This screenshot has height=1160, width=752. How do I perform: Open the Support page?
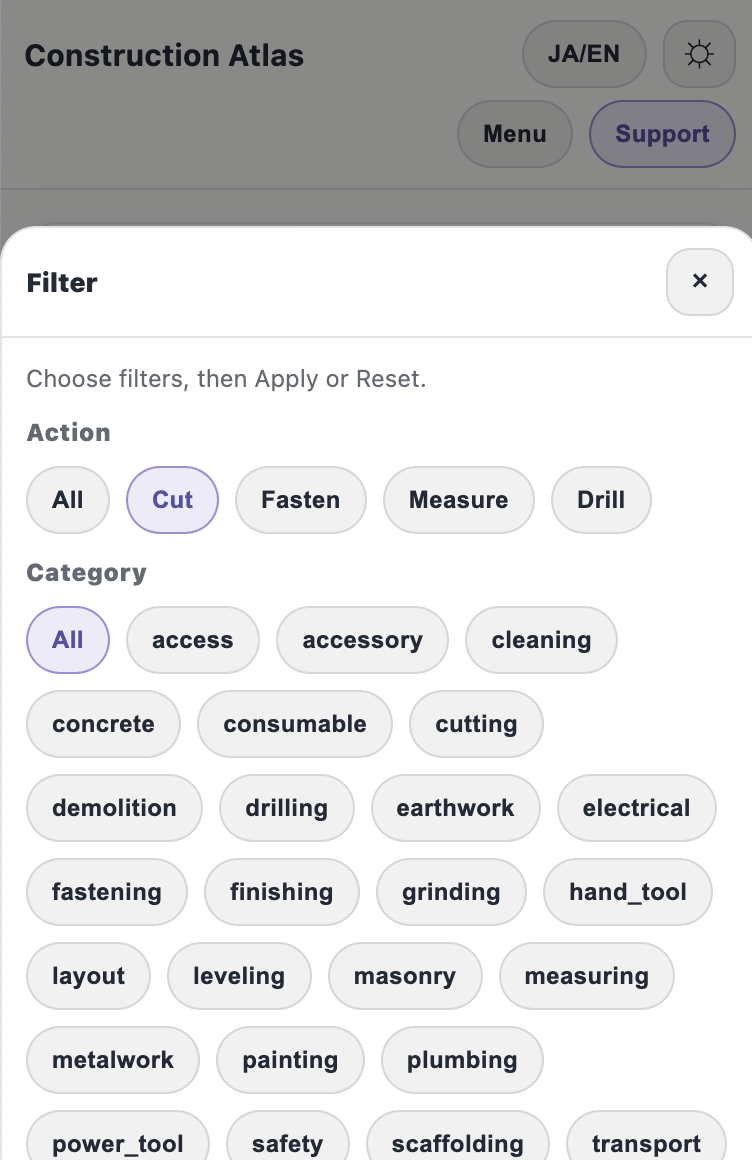662,133
